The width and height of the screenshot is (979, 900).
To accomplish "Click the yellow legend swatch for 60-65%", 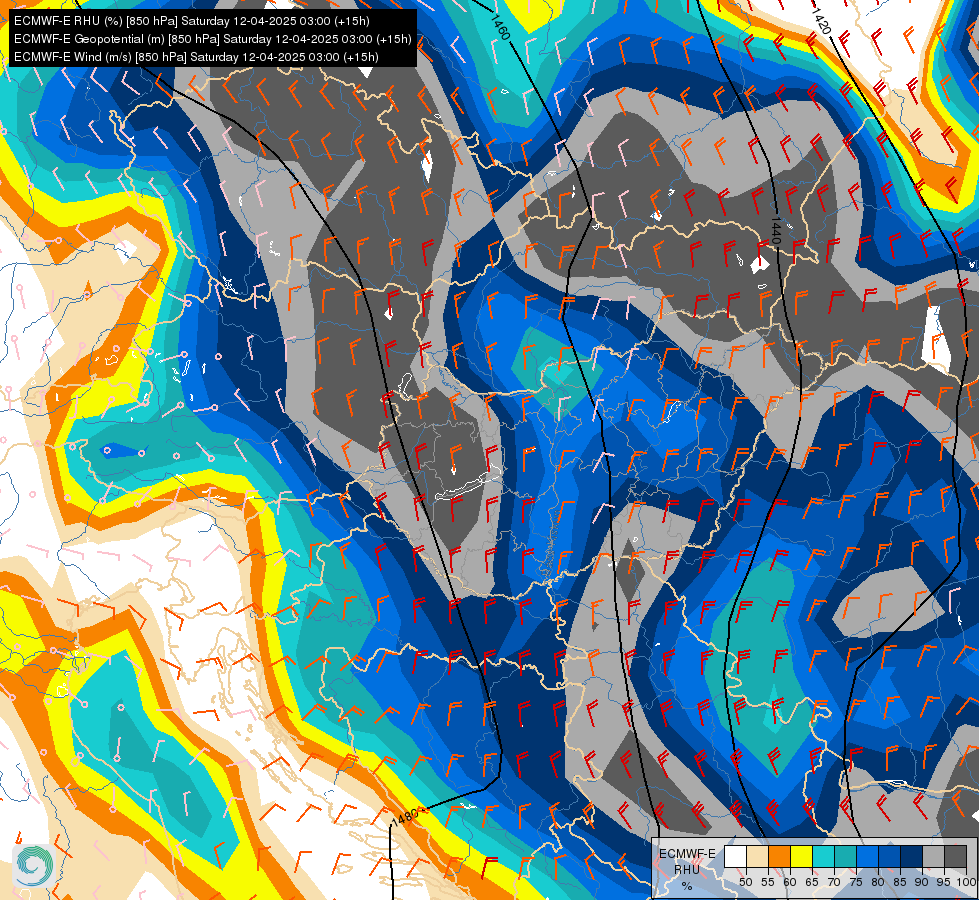I will [x=802, y=856].
